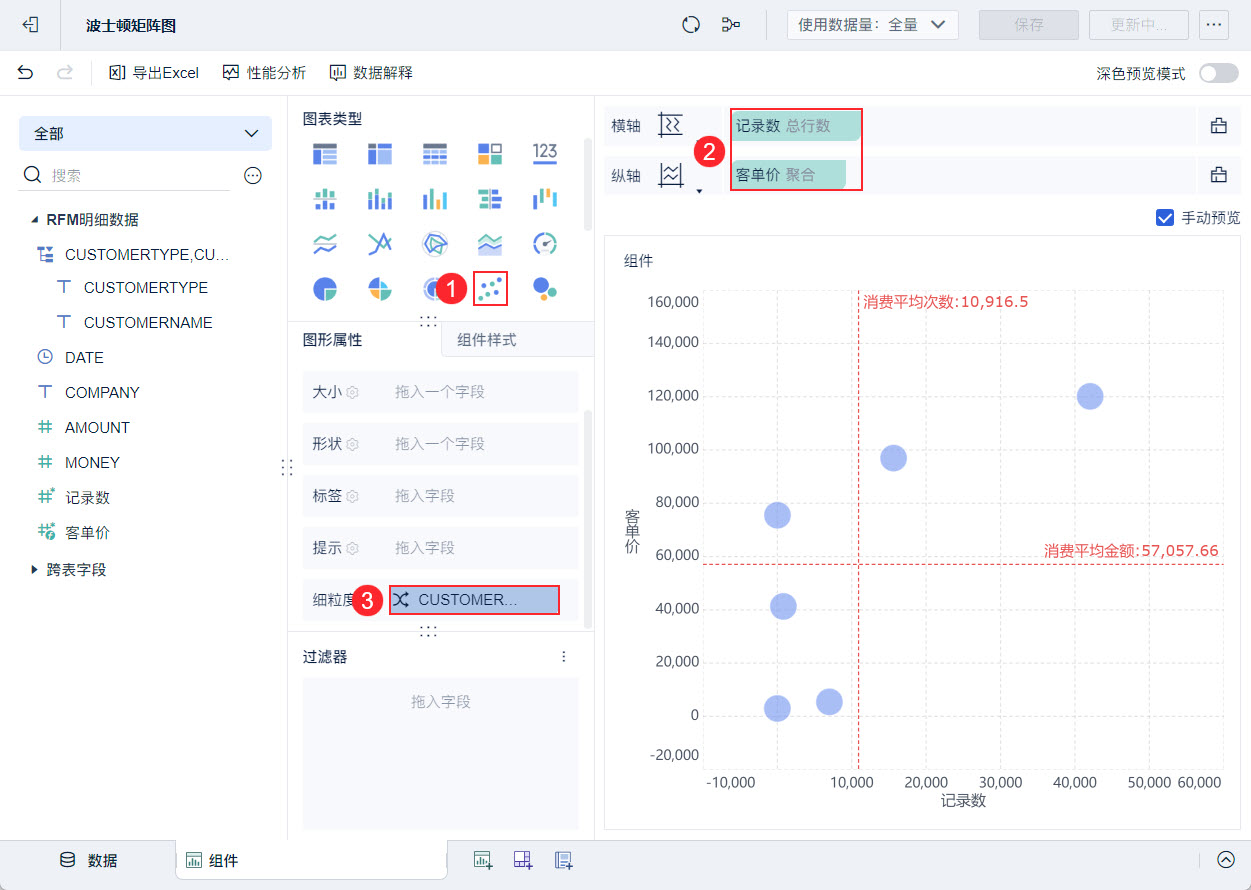Screen dimensions: 1251x890
Task: Open the 客单价 聚合 field pill in 纵轴
Action: pos(788,175)
